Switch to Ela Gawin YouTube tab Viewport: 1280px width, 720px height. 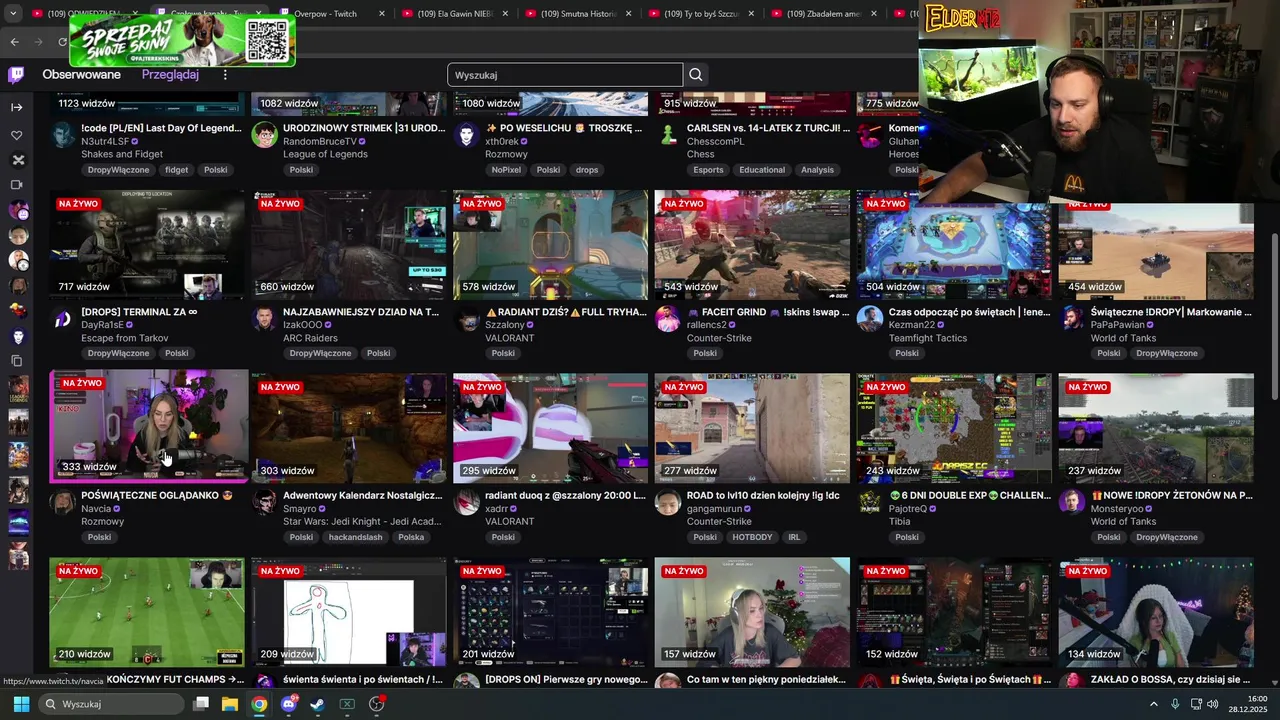point(455,14)
